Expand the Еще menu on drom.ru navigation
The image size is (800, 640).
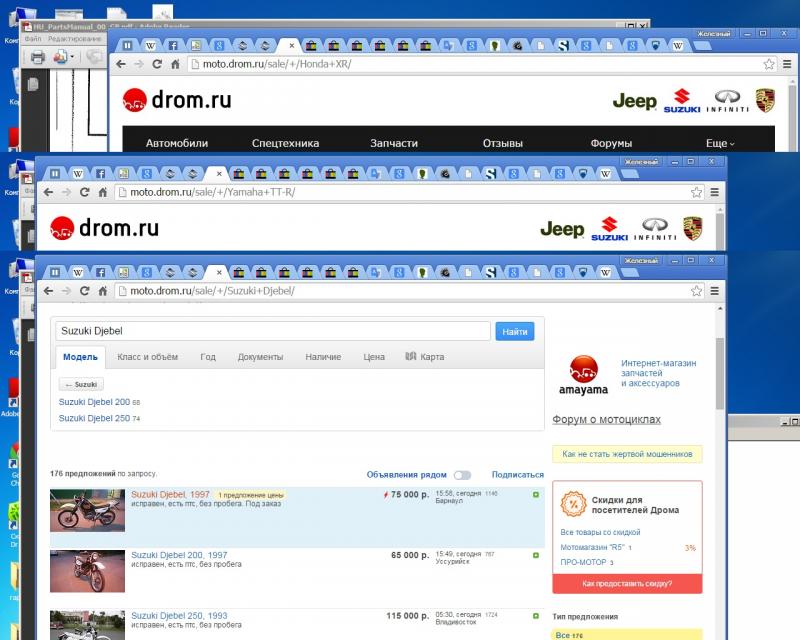(720, 143)
